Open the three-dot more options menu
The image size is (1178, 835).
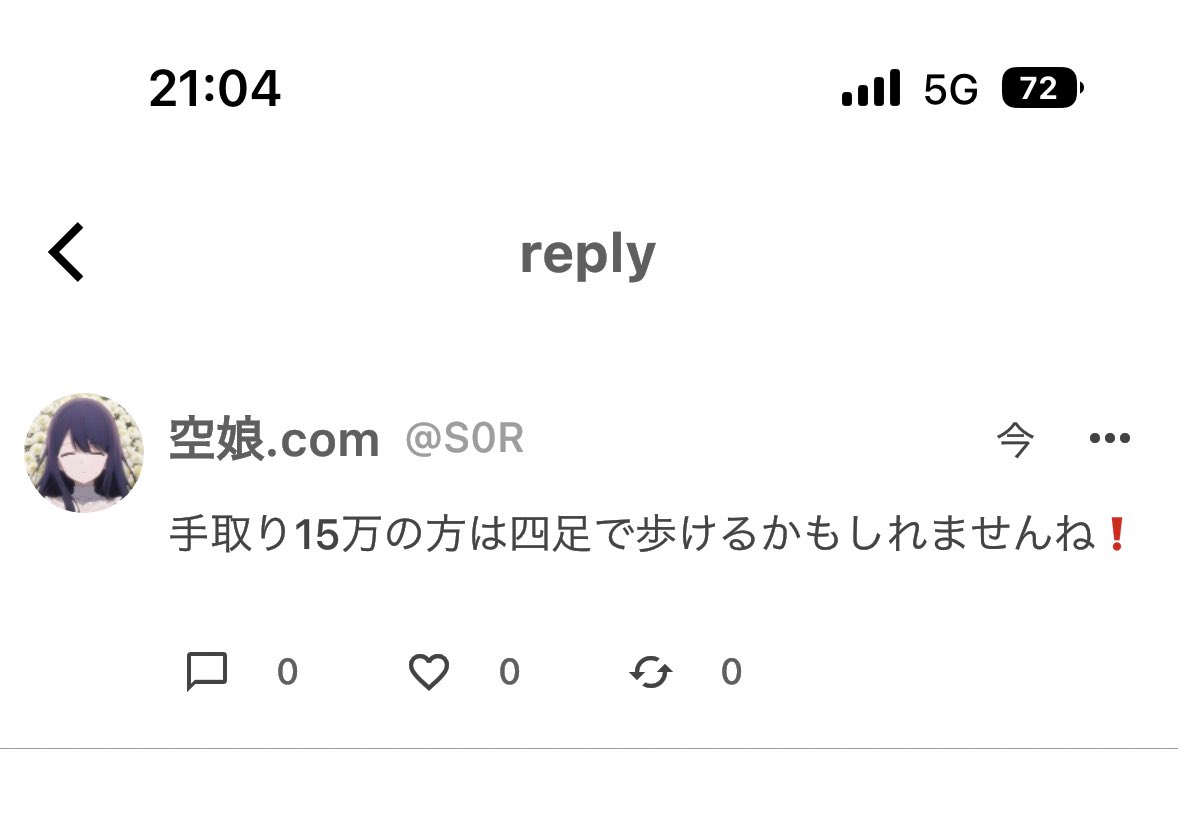pos(1110,438)
